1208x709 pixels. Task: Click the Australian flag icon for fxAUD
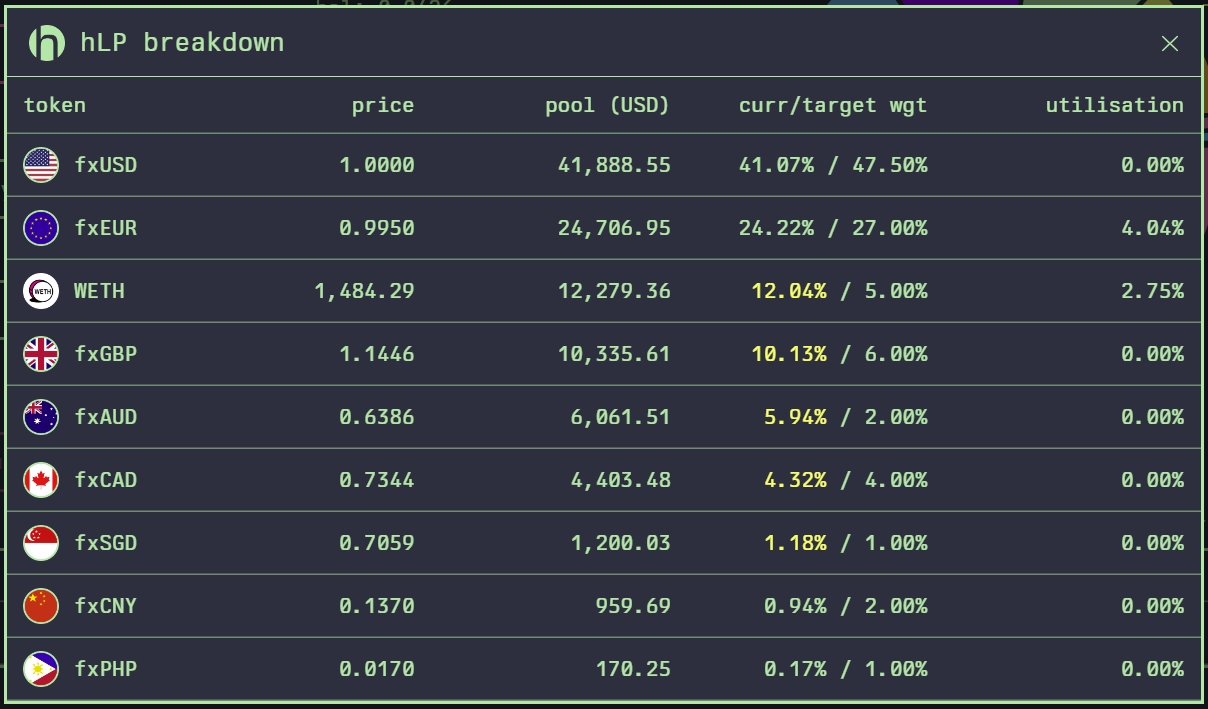pos(41,417)
